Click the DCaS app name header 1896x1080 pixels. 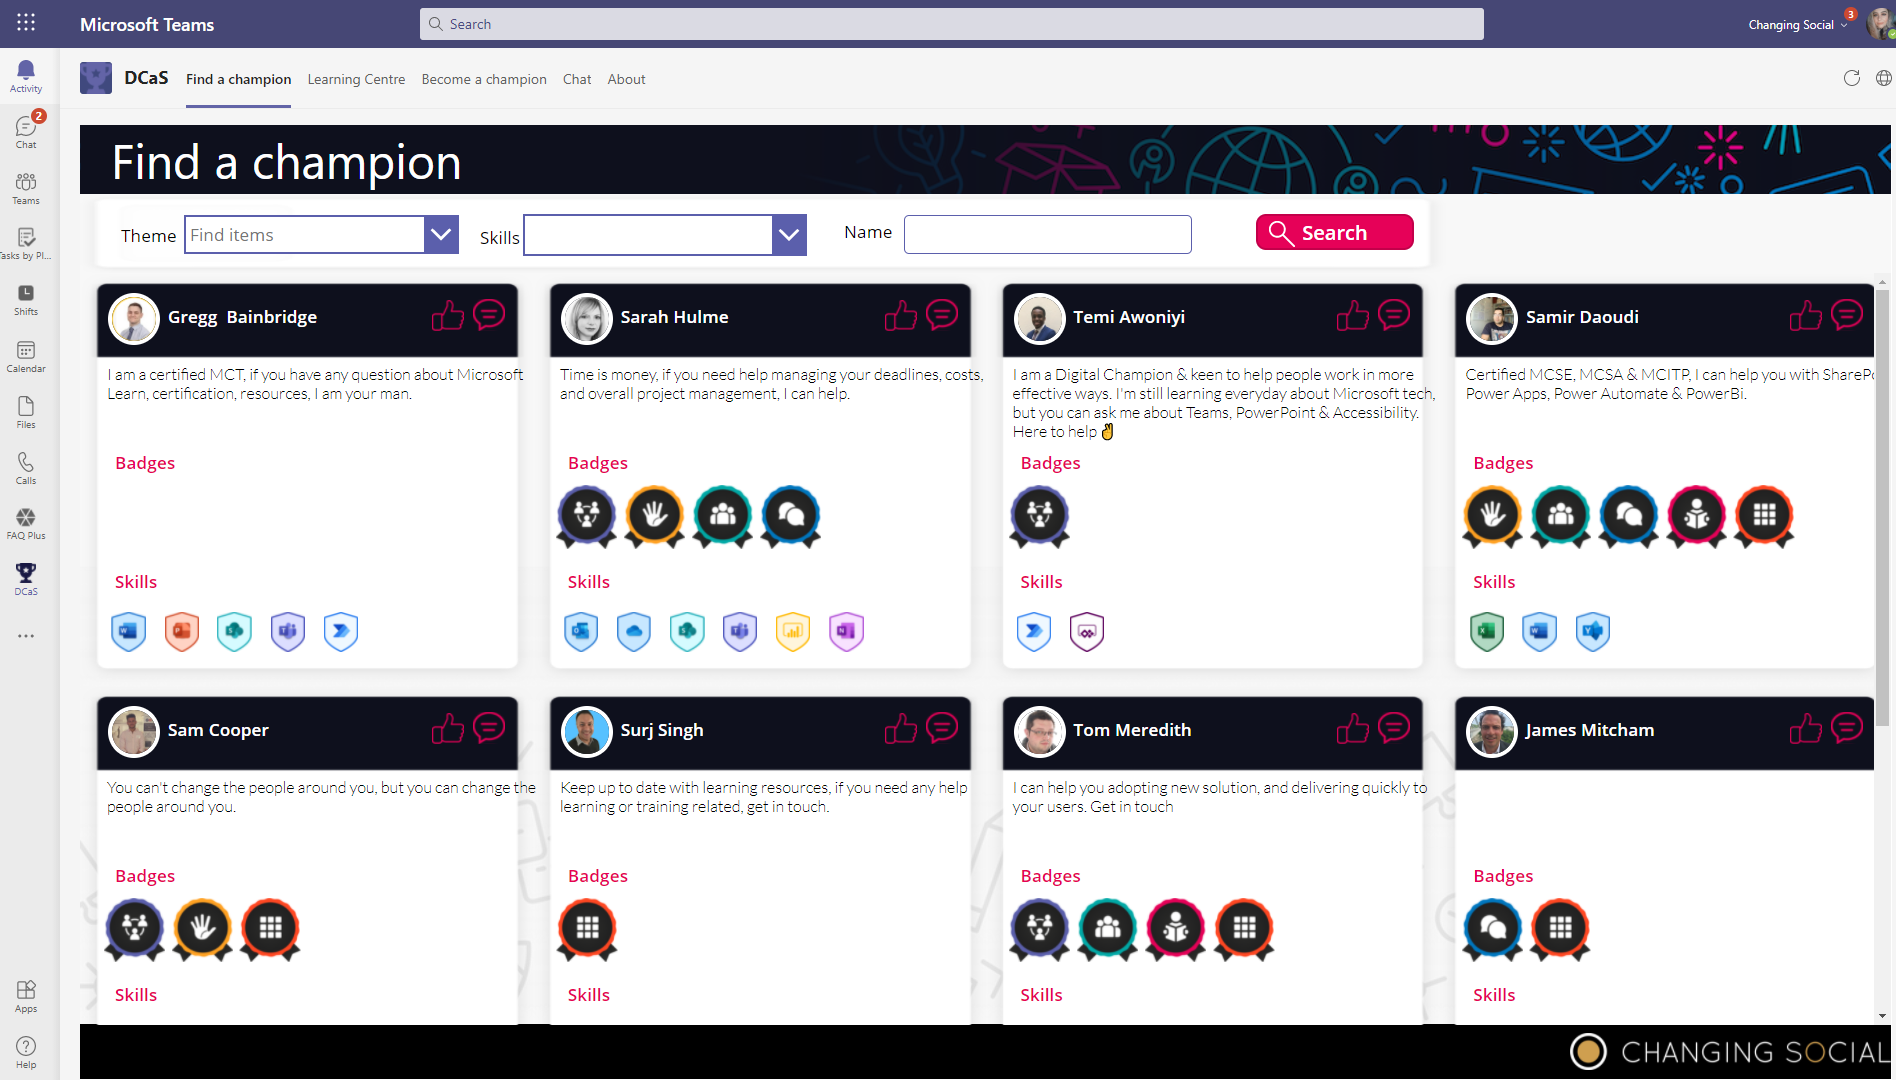[x=146, y=78]
